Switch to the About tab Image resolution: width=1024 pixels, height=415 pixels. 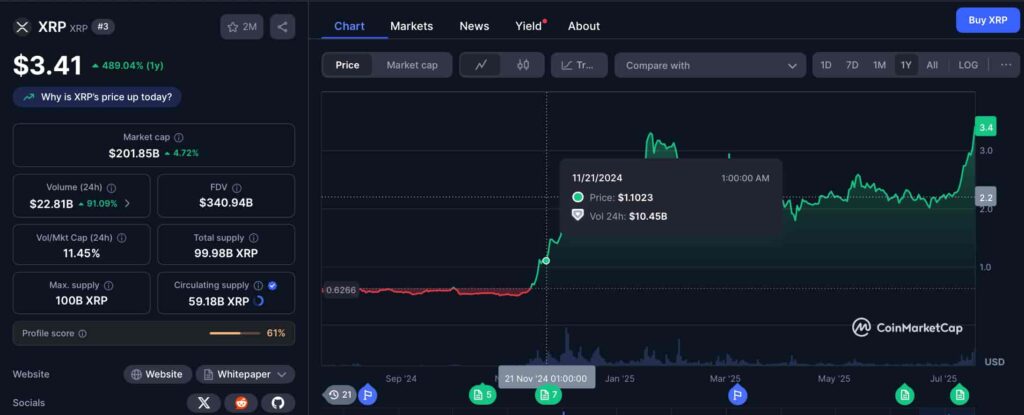584,26
